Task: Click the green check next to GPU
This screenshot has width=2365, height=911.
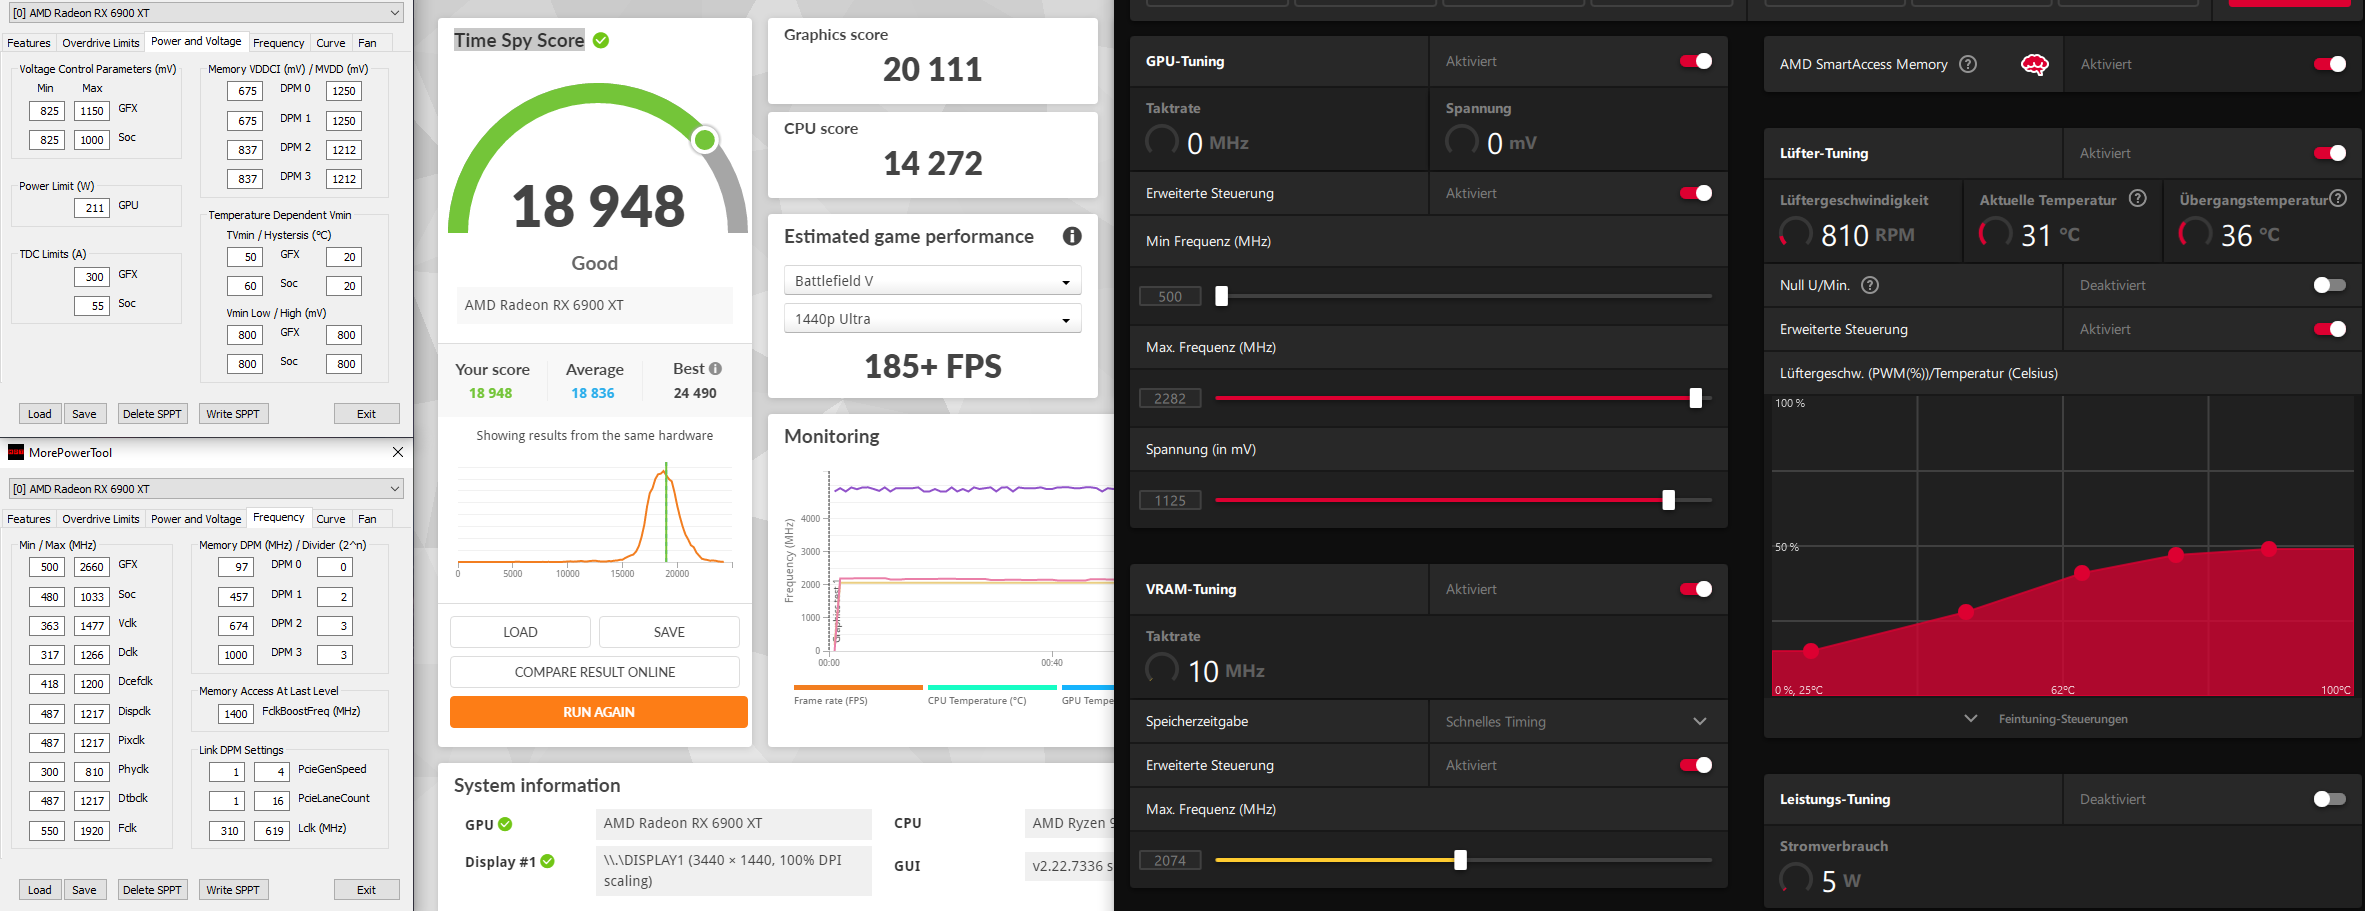Action: point(505,824)
